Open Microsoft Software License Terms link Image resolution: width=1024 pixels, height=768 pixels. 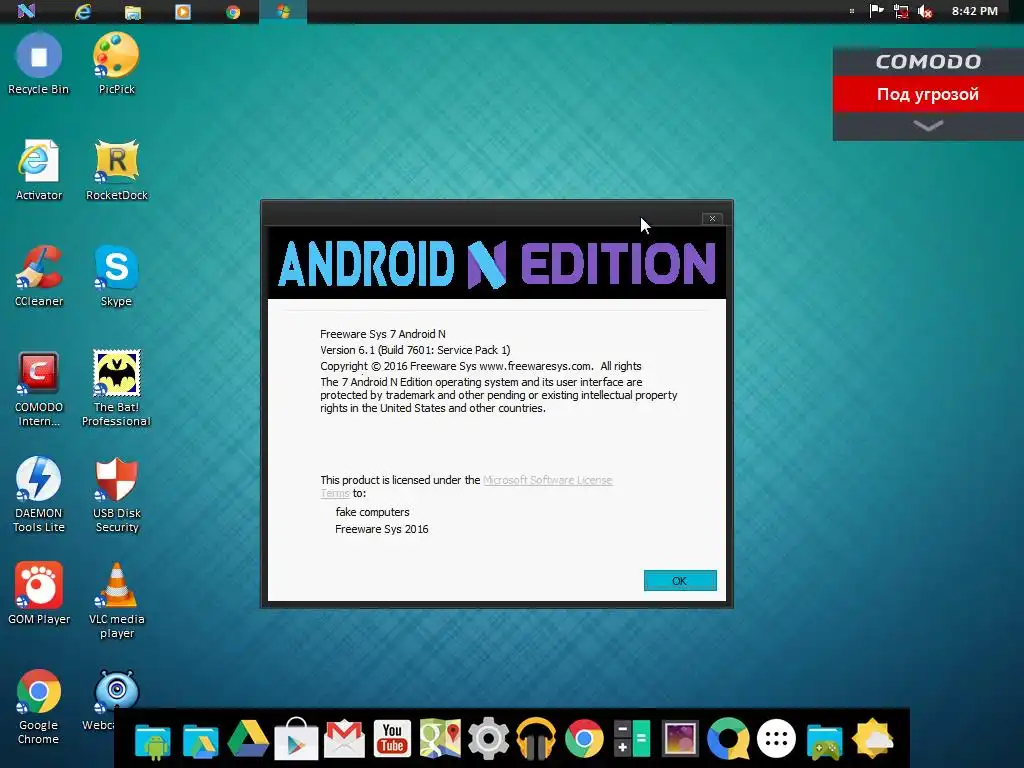click(547, 480)
